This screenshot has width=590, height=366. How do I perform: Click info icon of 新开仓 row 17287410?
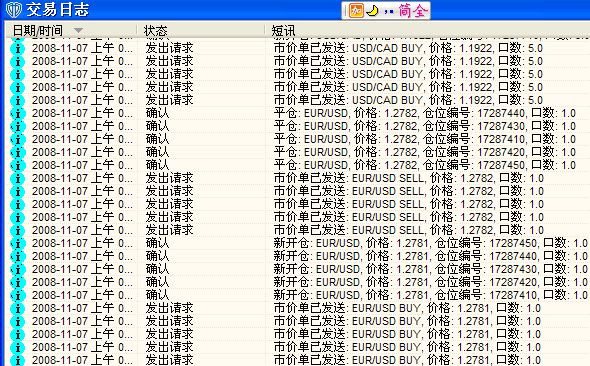tap(17, 295)
